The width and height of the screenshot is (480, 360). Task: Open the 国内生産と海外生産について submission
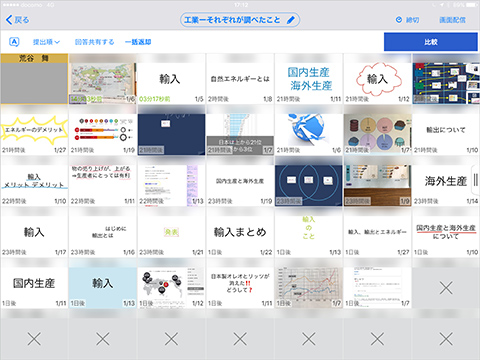pos(446,236)
